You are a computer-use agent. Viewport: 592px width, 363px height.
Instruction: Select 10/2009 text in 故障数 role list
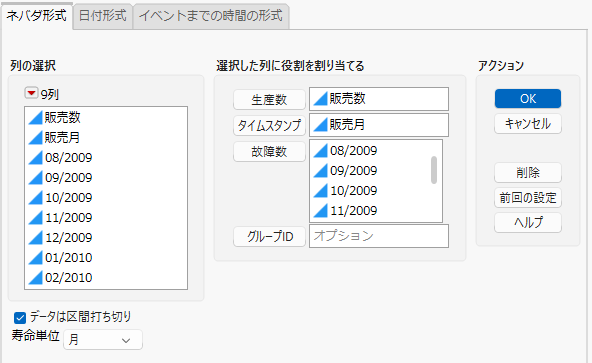click(x=354, y=191)
